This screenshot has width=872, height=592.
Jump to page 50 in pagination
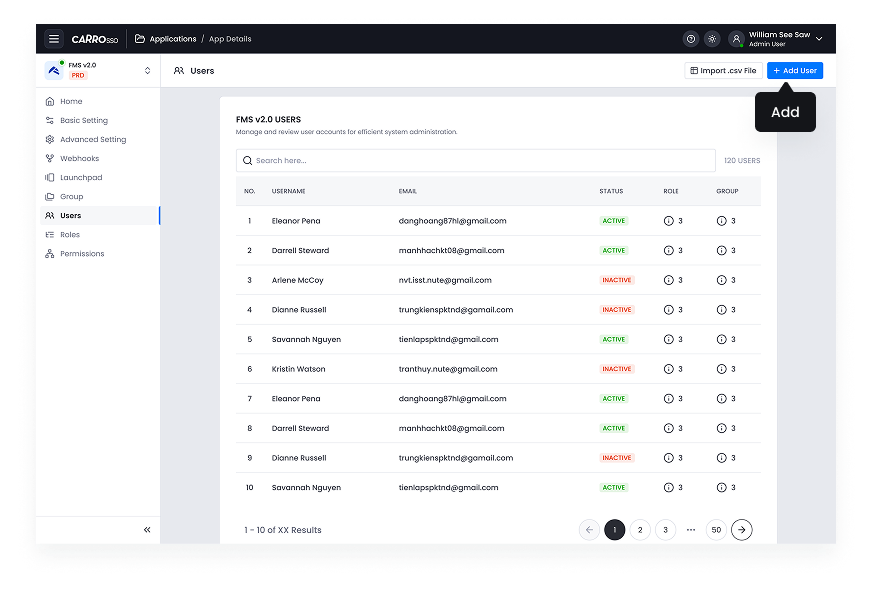pos(715,530)
